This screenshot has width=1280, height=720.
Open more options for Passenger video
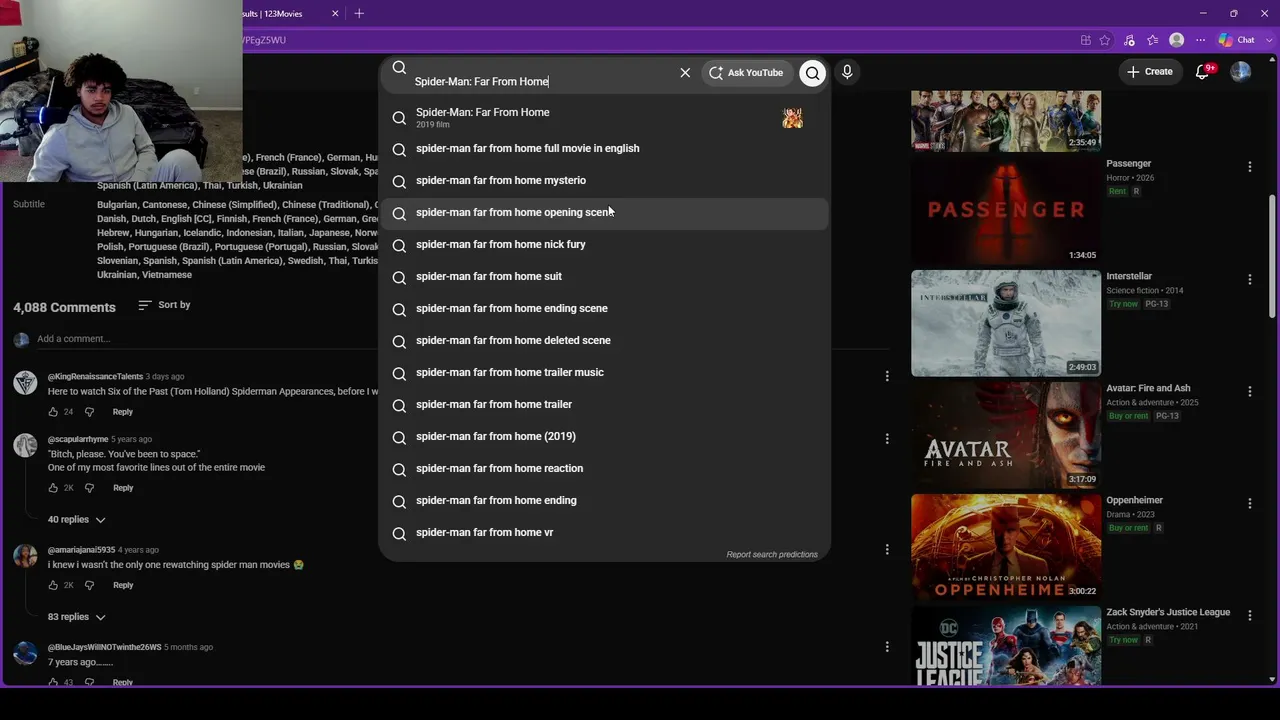click(x=1249, y=167)
